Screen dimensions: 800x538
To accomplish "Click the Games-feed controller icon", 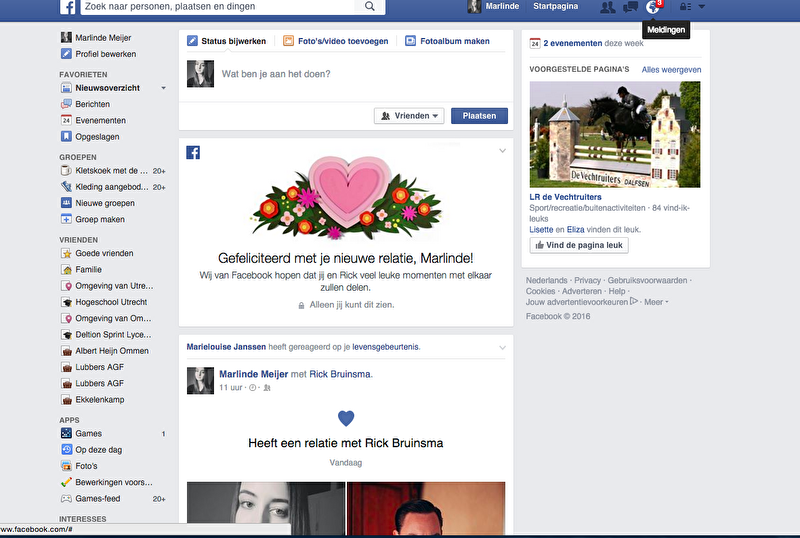I will (66, 499).
